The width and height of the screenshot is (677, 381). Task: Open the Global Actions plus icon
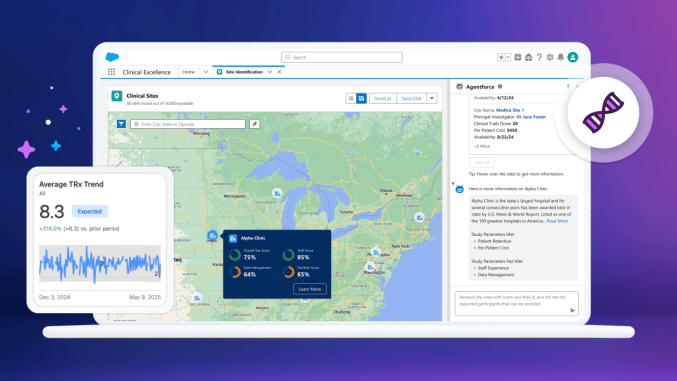point(518,57)
